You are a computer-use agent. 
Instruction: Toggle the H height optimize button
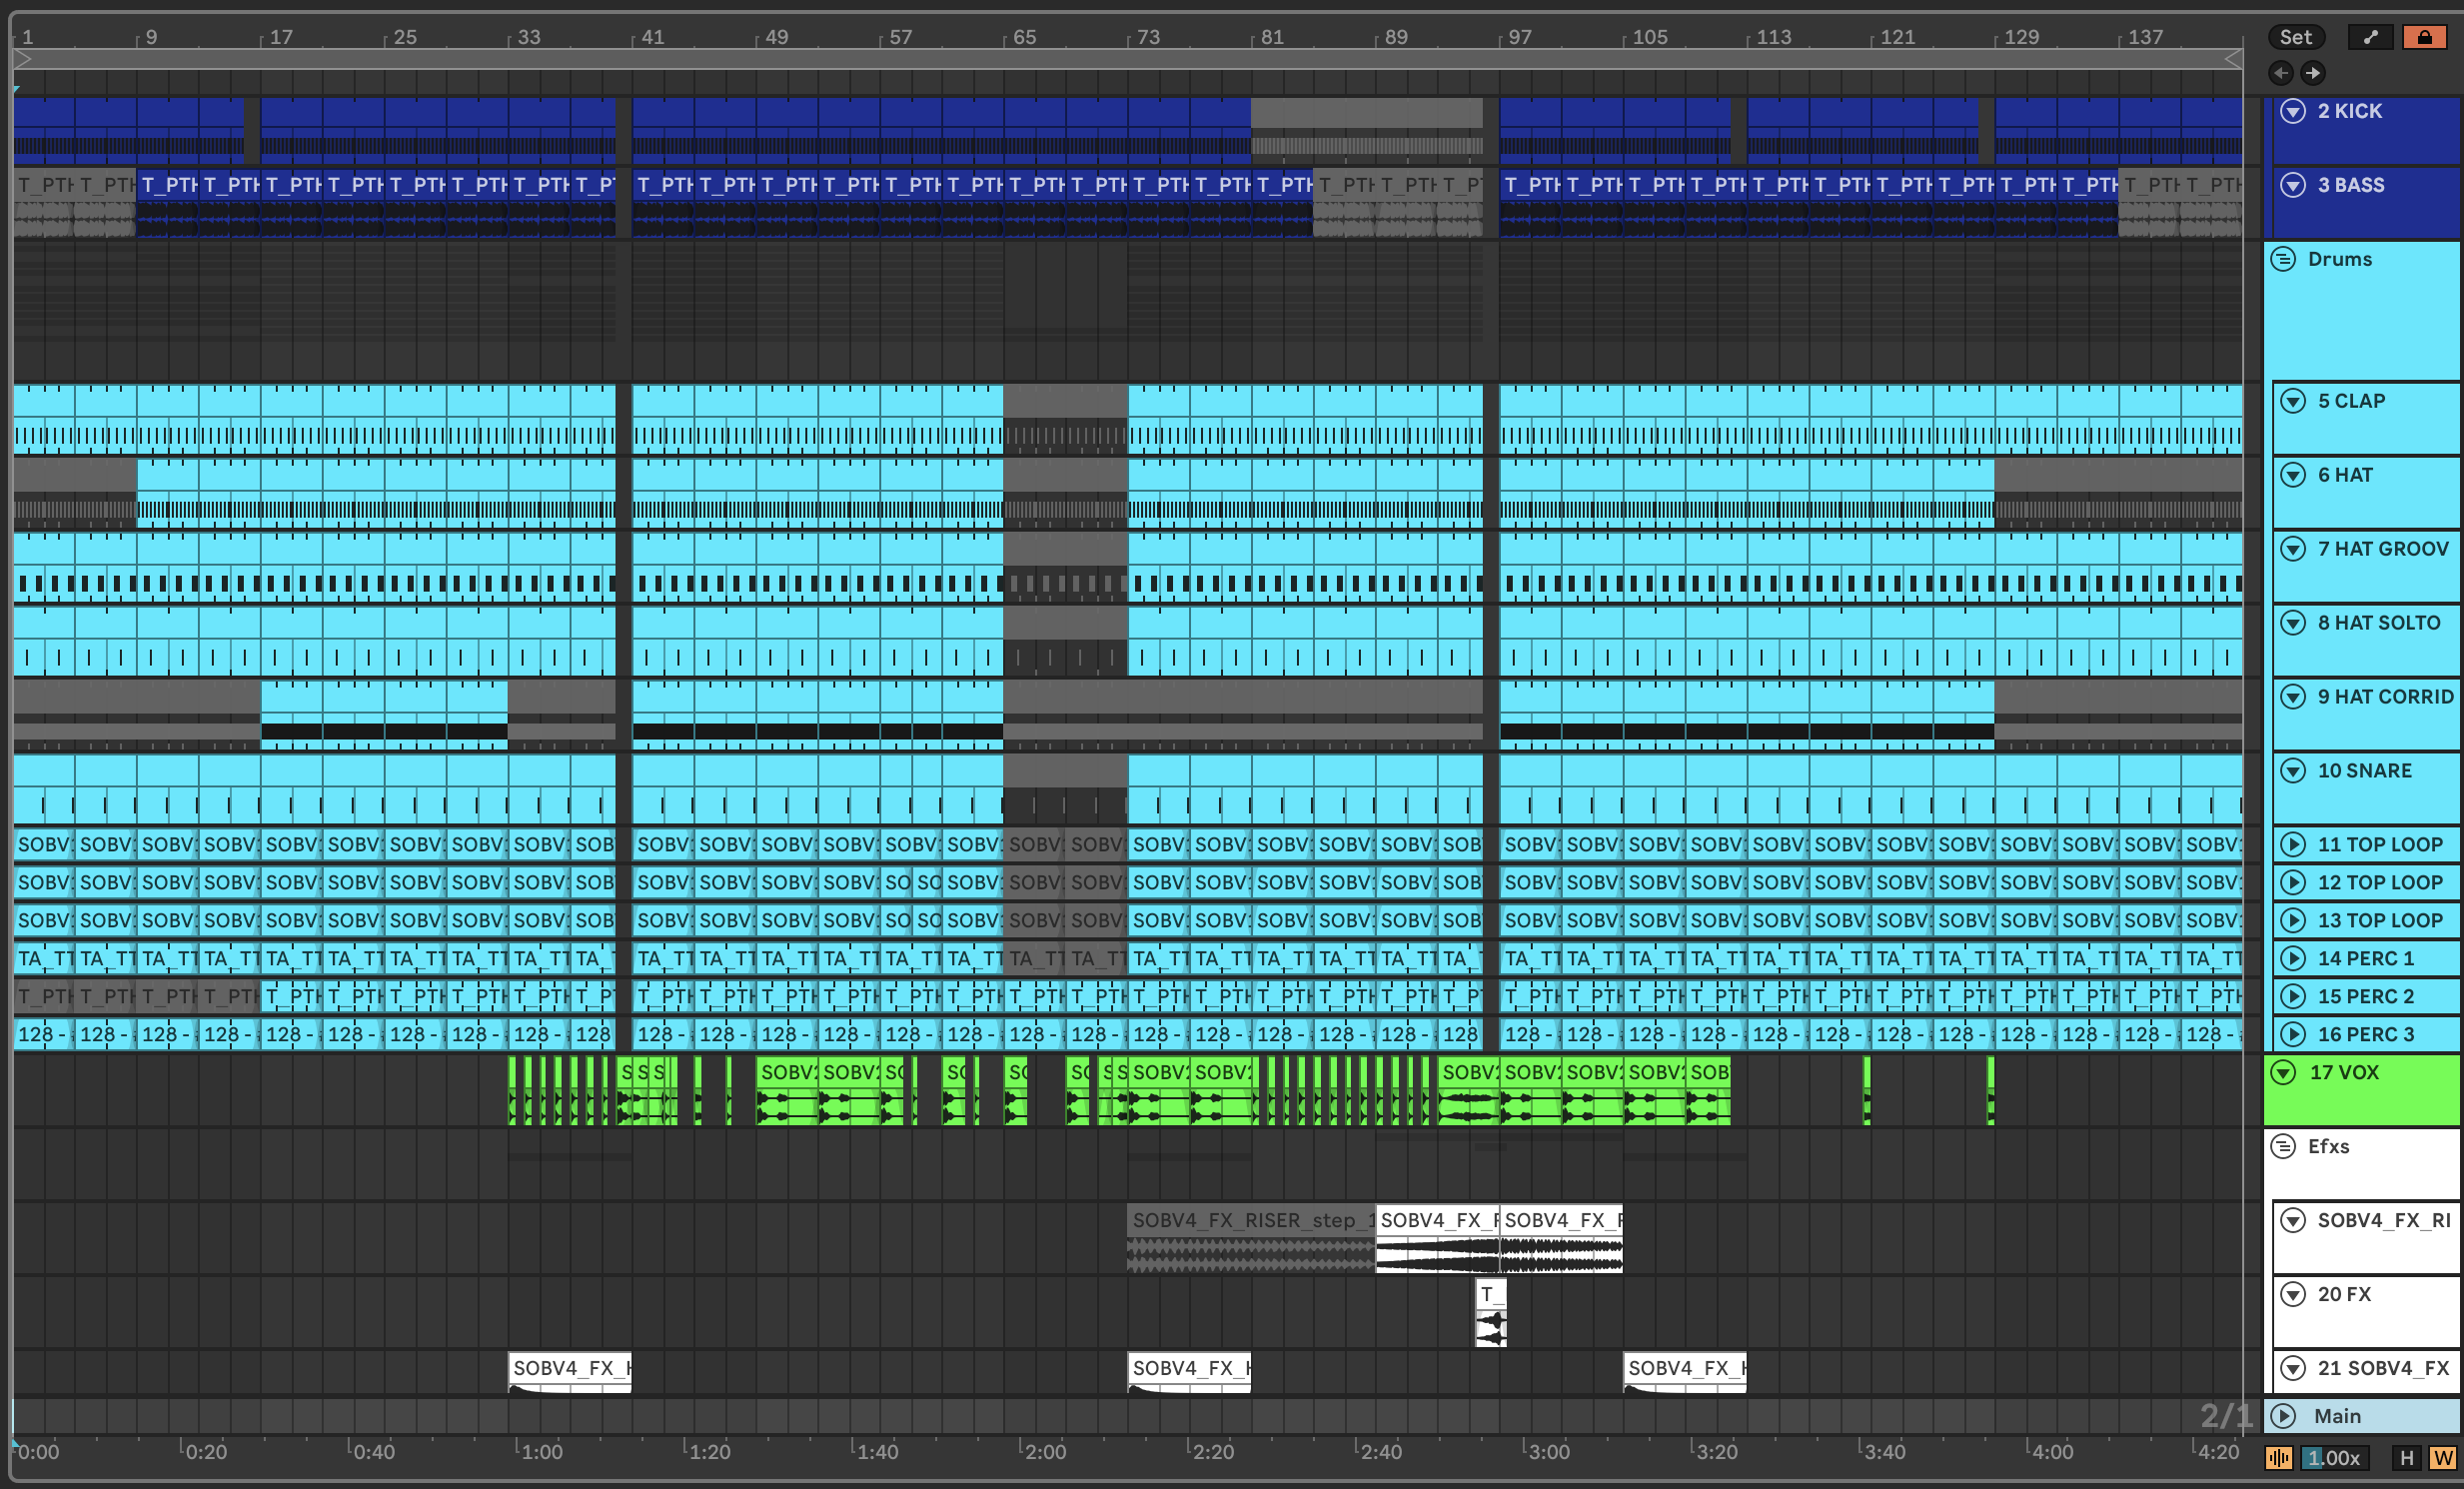tap(2407, 1457)
